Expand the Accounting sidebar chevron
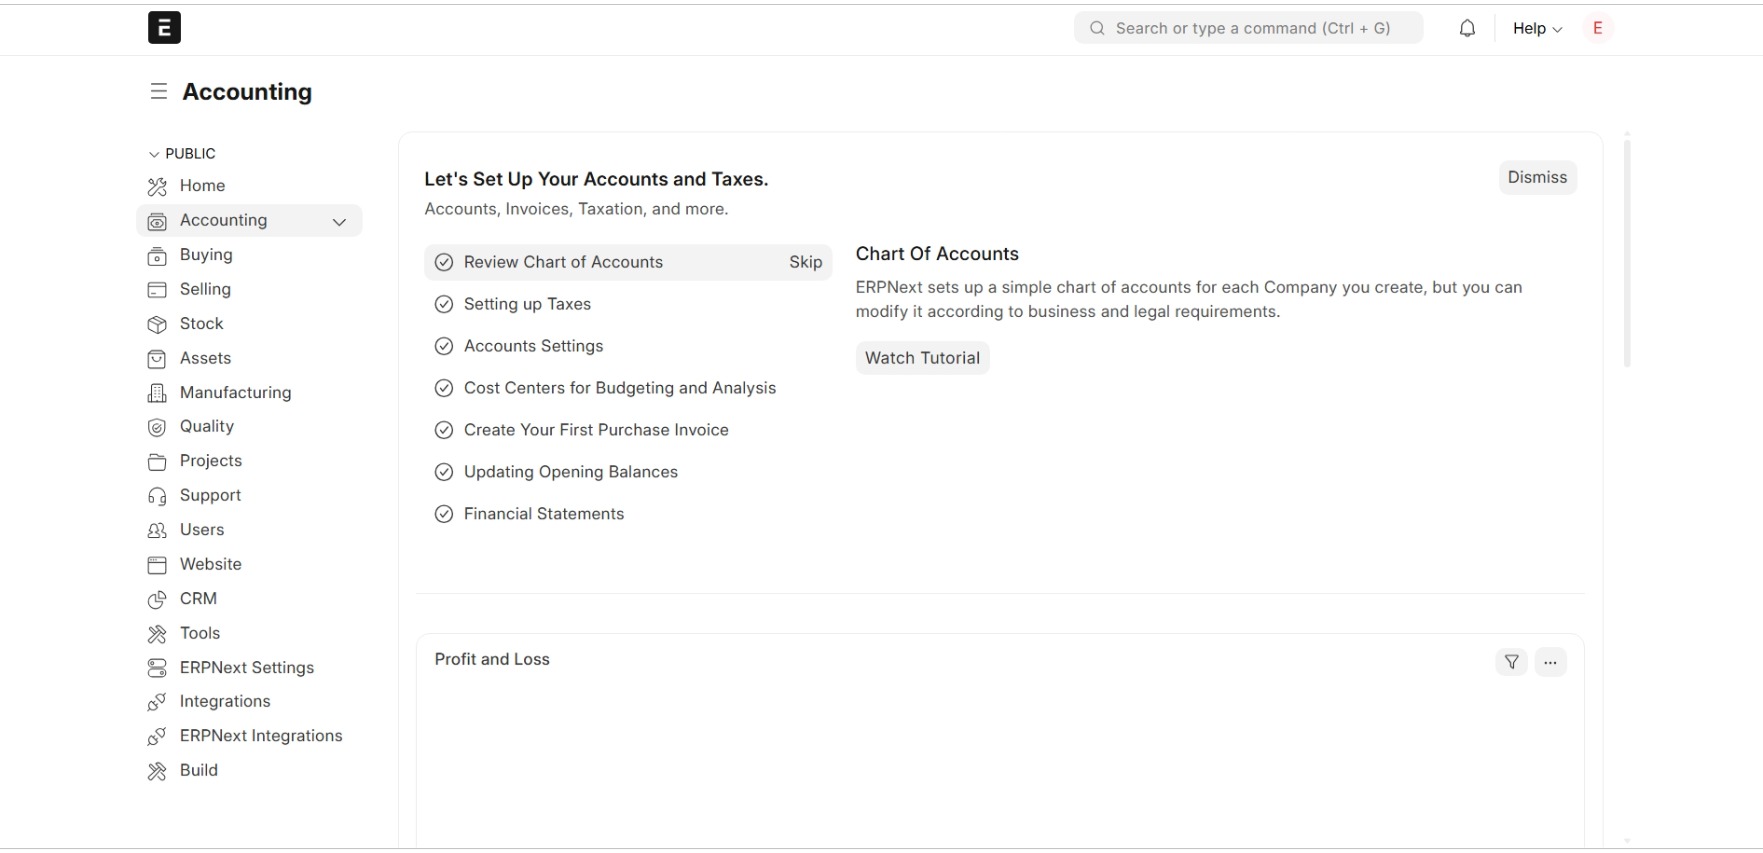 [x=339, y=221]
